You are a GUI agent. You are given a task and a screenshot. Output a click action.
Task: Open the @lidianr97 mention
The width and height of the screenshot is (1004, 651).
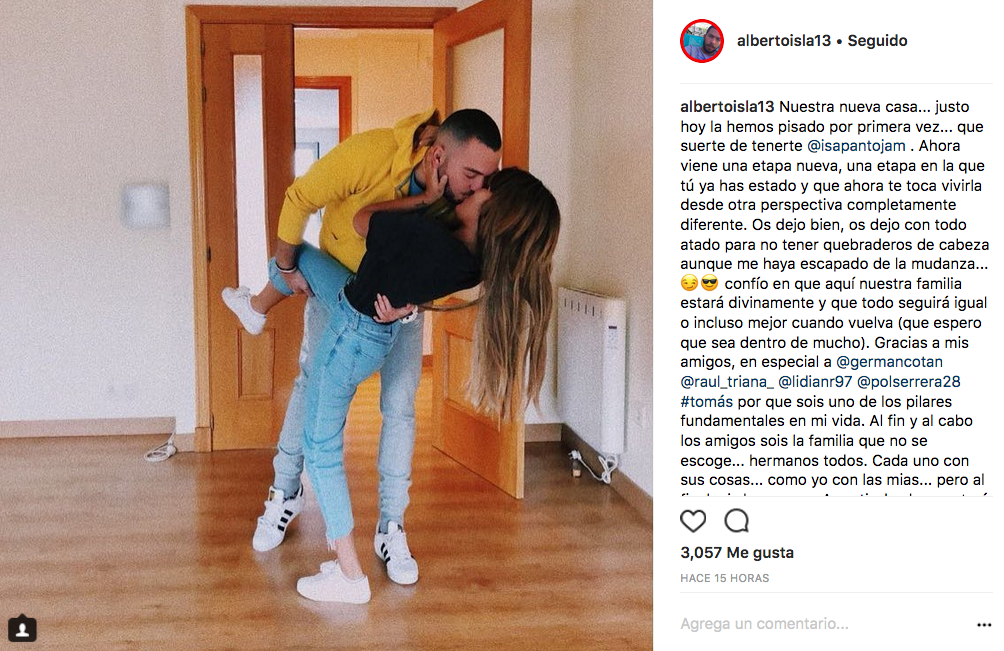pyautogui.click(x=814, y=382)
